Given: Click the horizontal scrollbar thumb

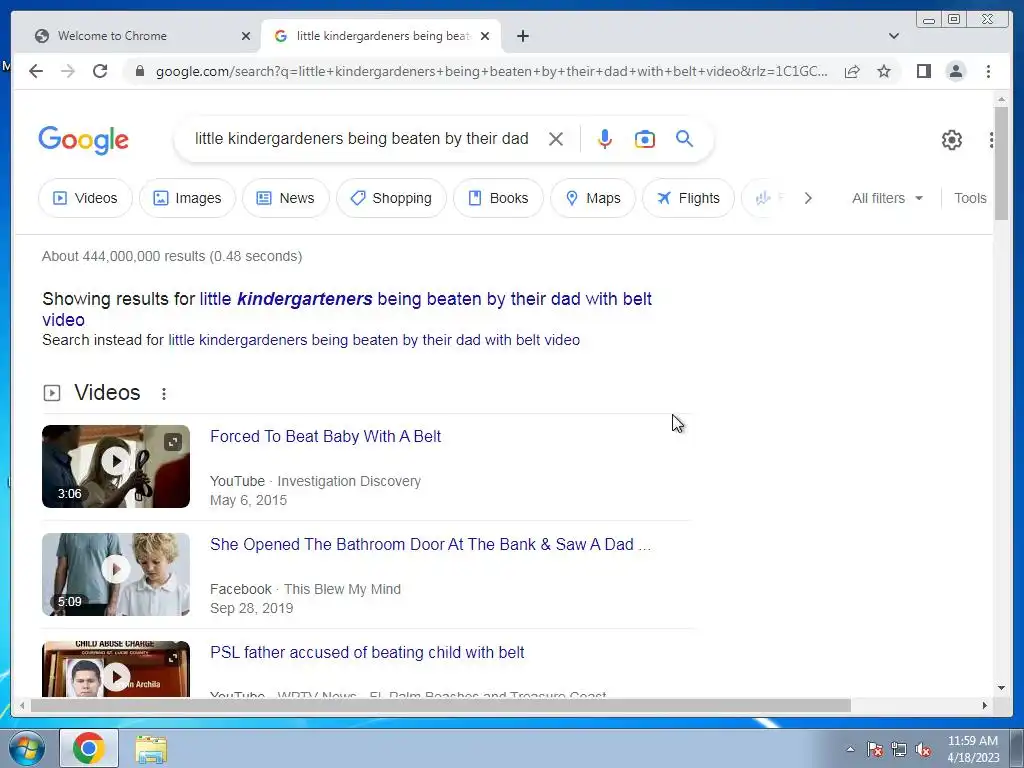Looking at the screenshot, I should pyautogui.click(x=441, y=705).
